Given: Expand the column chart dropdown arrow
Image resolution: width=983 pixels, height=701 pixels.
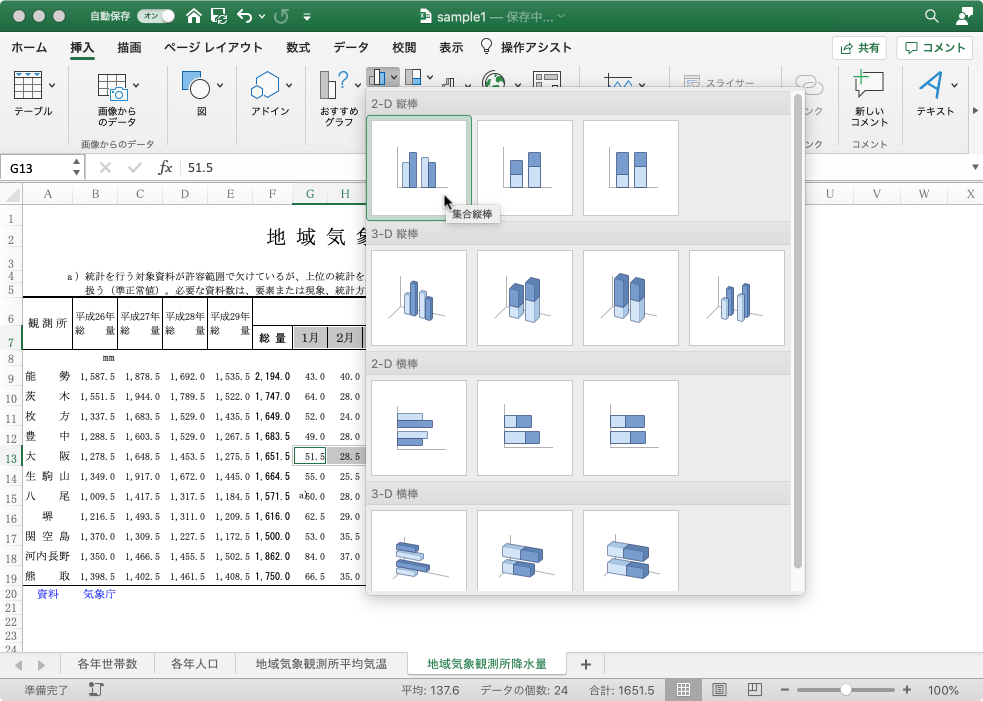Looking at the screenshot, I should pos(394,78).
